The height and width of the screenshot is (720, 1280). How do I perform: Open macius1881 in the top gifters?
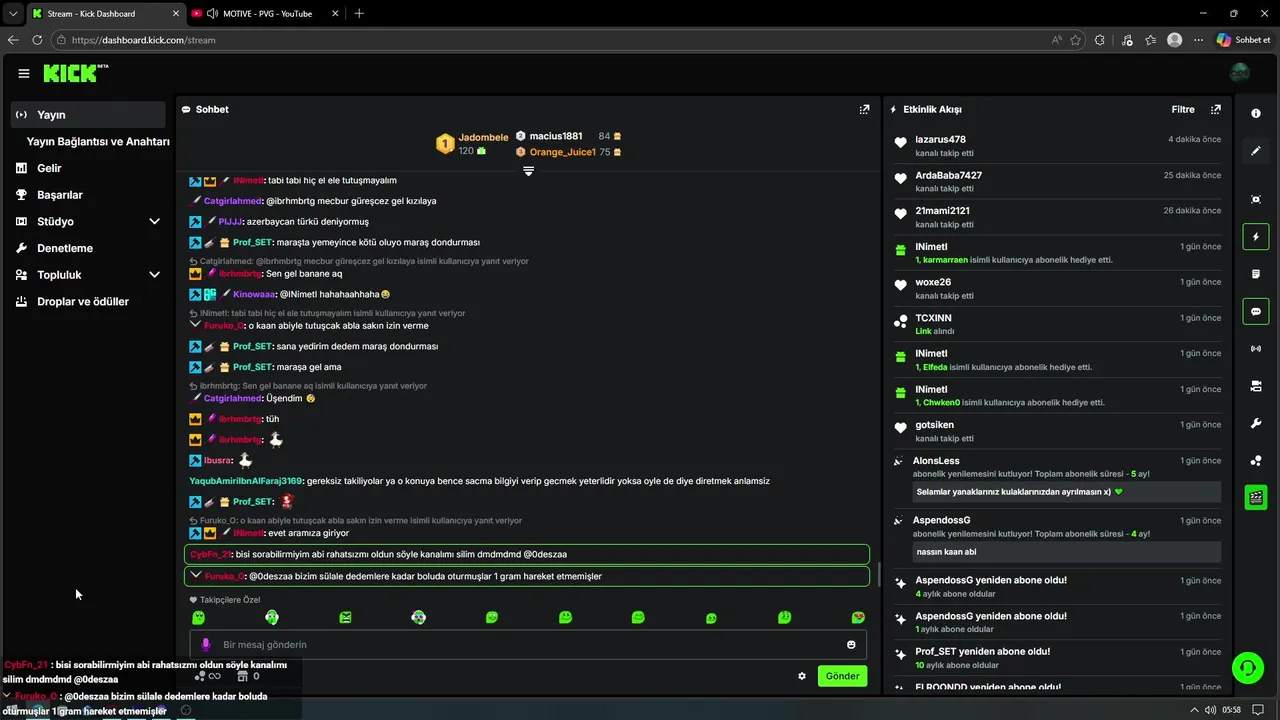556,136
